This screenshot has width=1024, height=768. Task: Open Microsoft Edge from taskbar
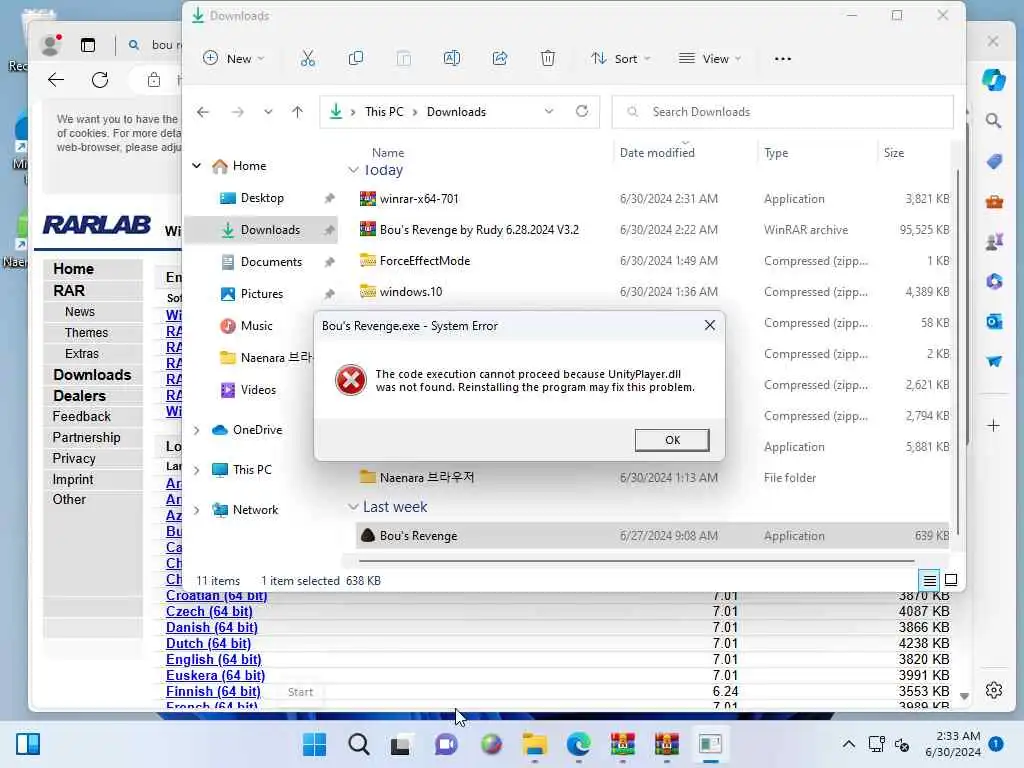point(579,744)
